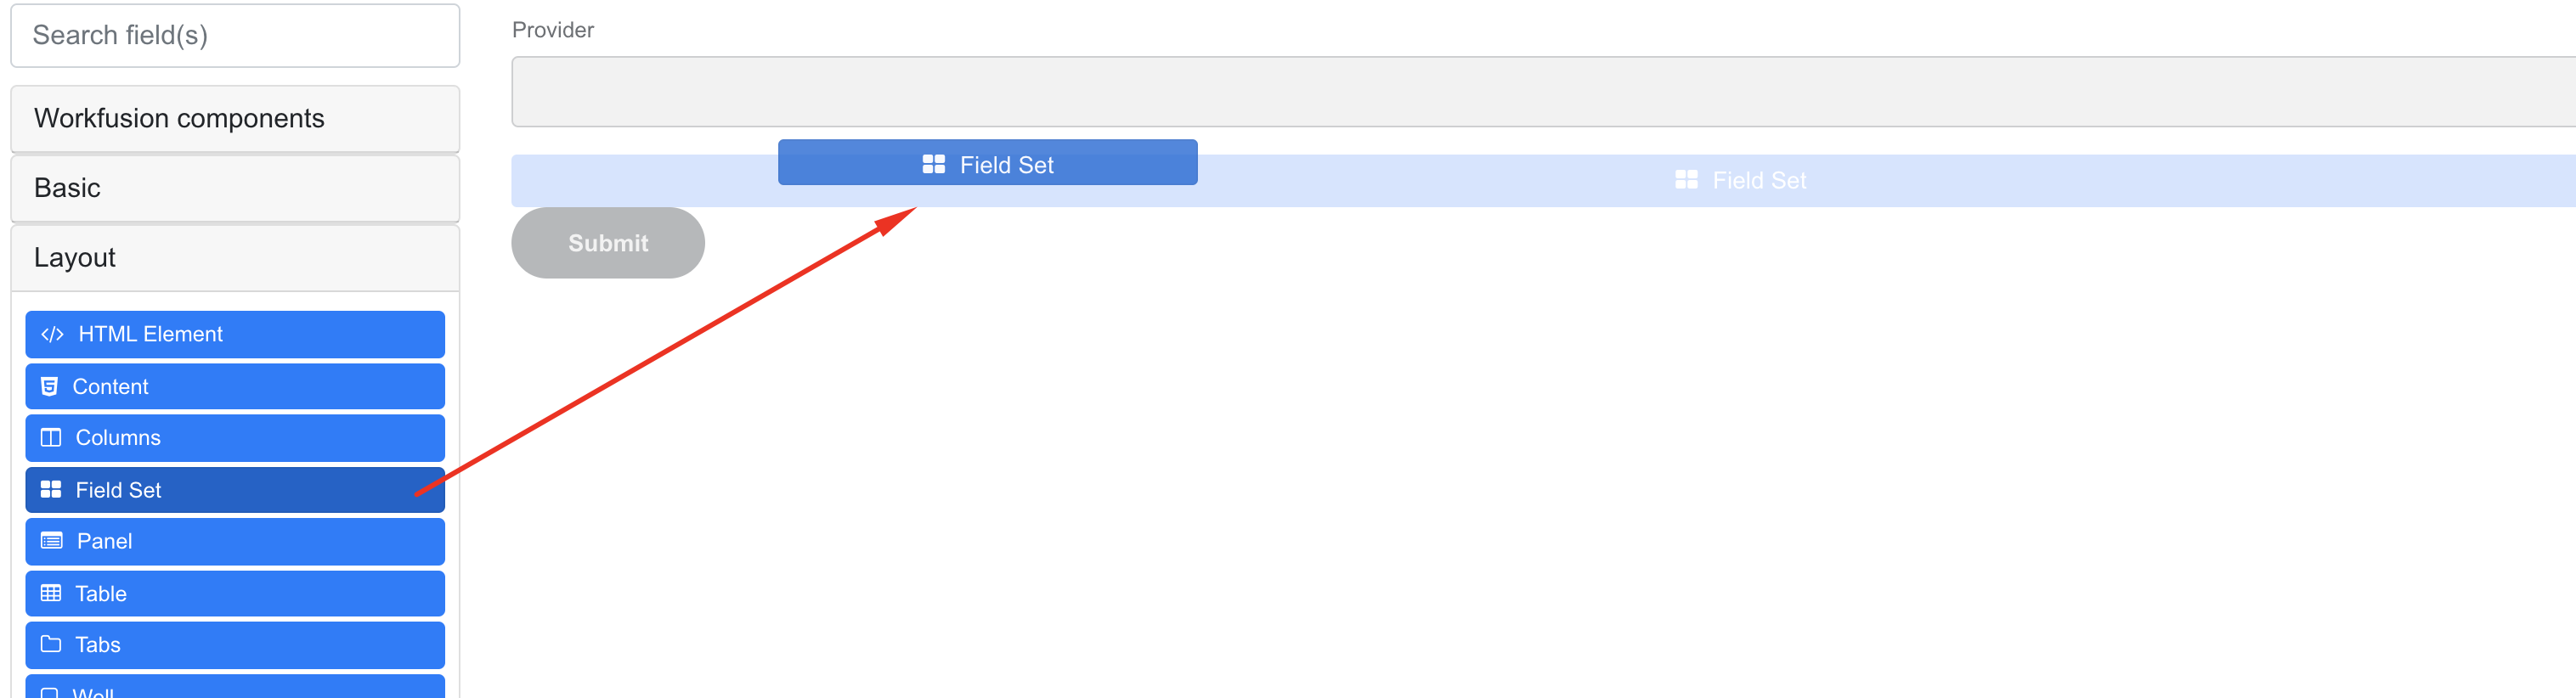The image size is (2576, 698).
Task: Click the Panel list icon
Action: (x=51, y=541)
